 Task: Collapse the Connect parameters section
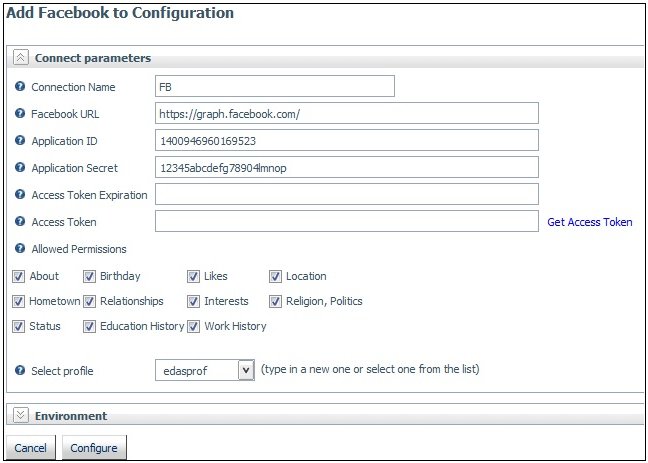tap(21, 58)
